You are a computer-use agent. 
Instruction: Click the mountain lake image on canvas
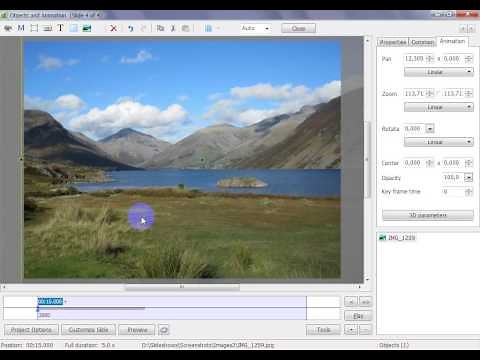click(x=182, y=159)
